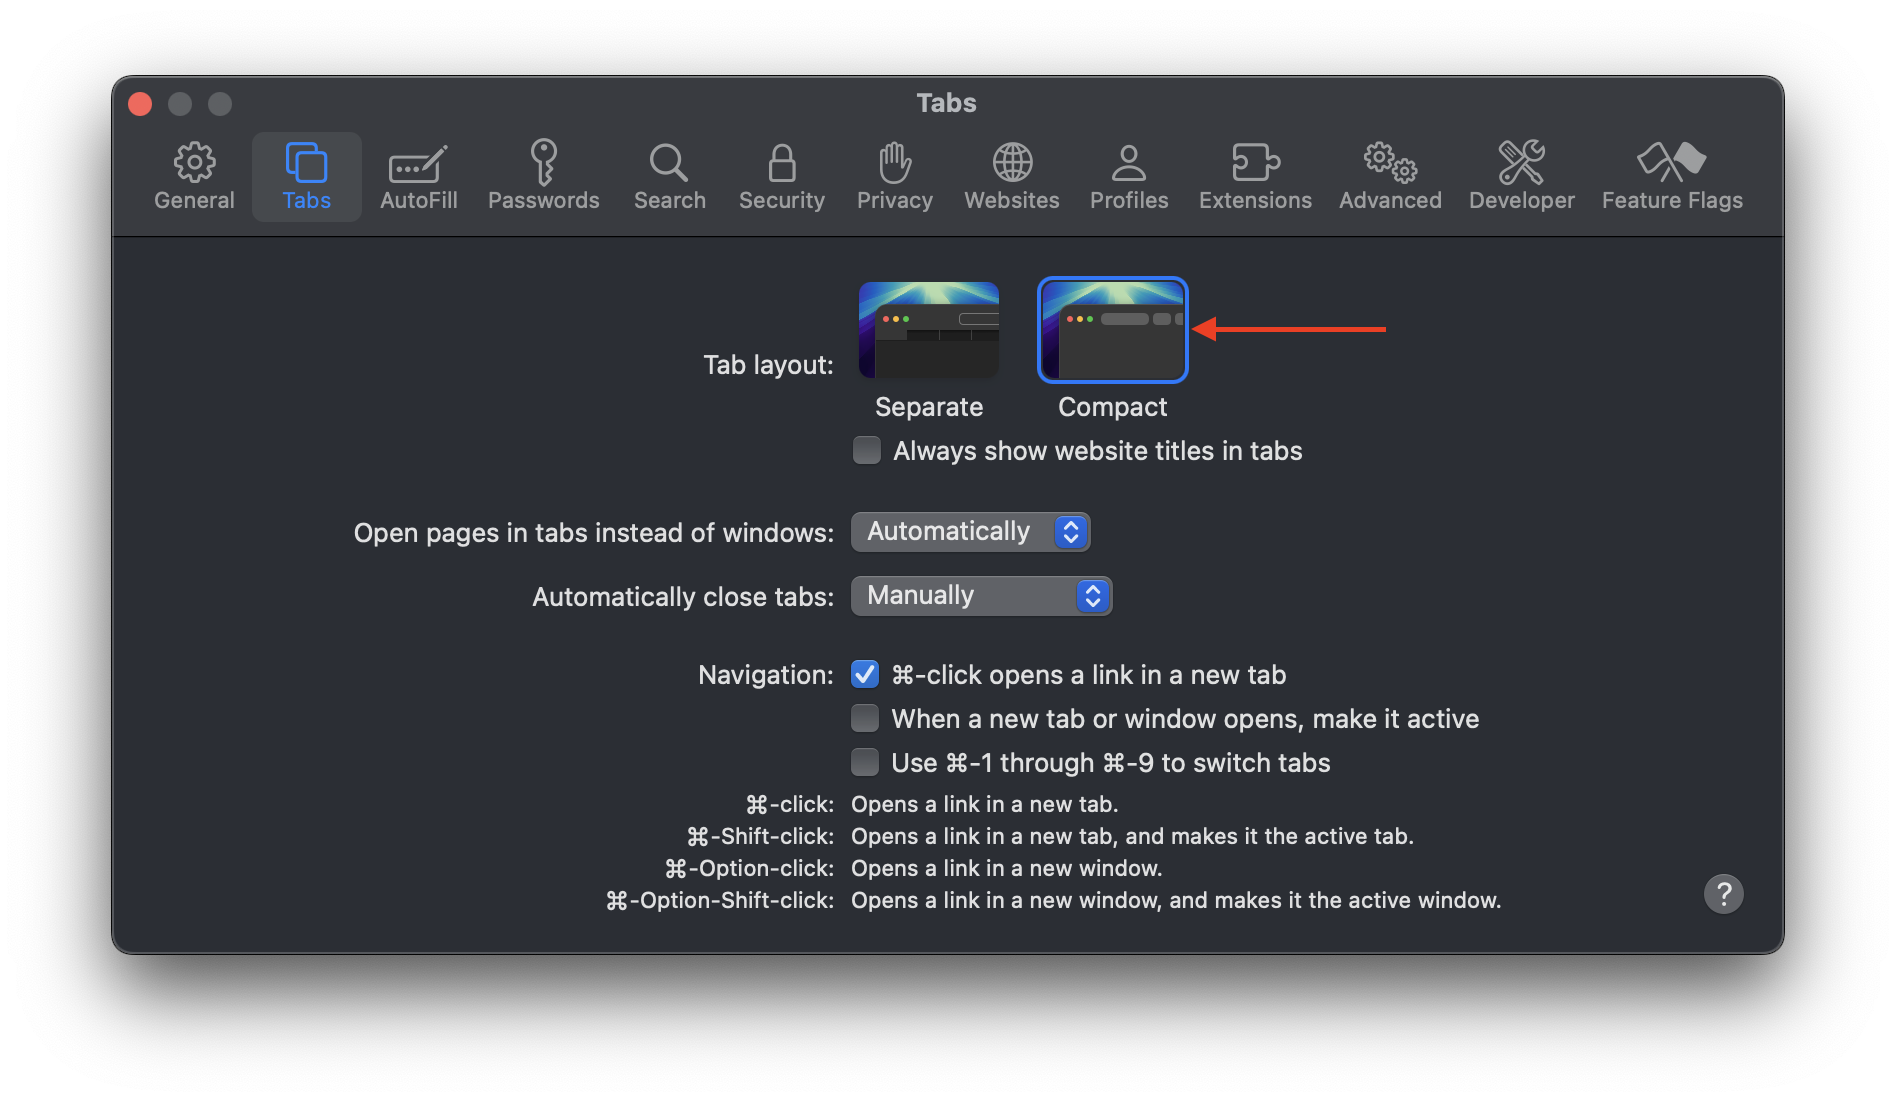Click the Navigation label
This screenshot has width=1896, height=1102.
(x=766, y=675)
